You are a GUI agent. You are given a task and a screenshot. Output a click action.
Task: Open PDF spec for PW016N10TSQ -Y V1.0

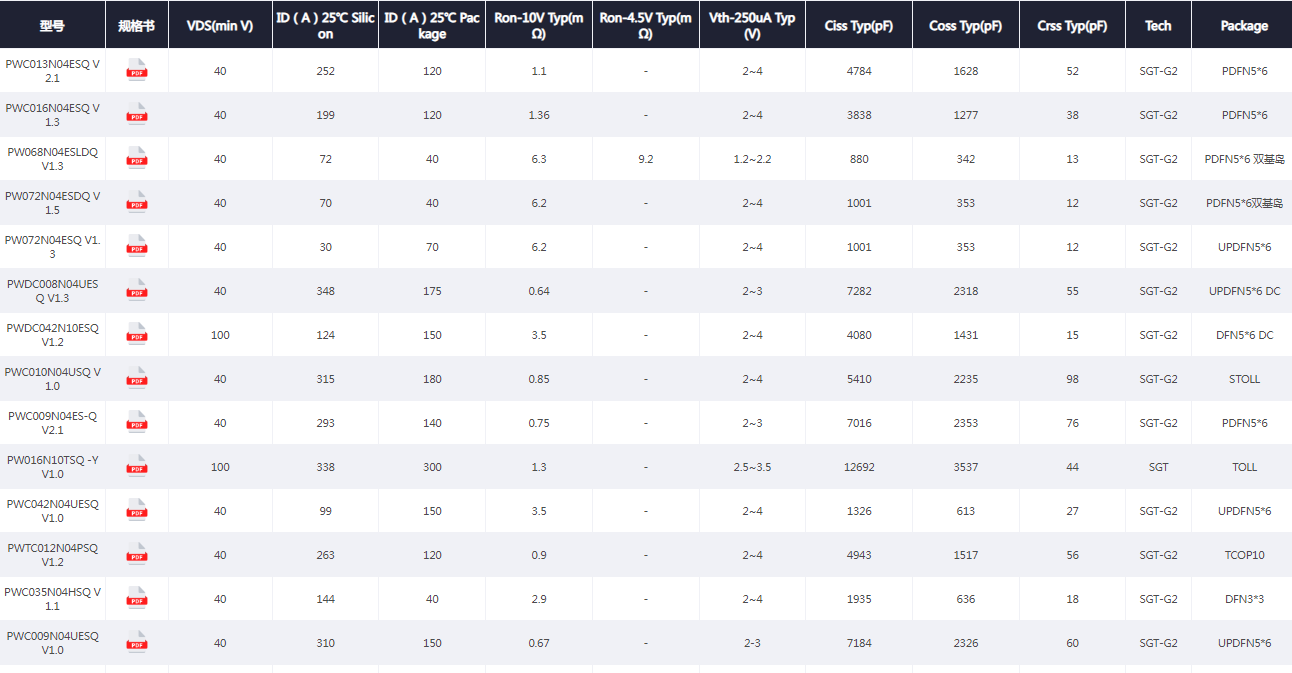coord(137,466)
